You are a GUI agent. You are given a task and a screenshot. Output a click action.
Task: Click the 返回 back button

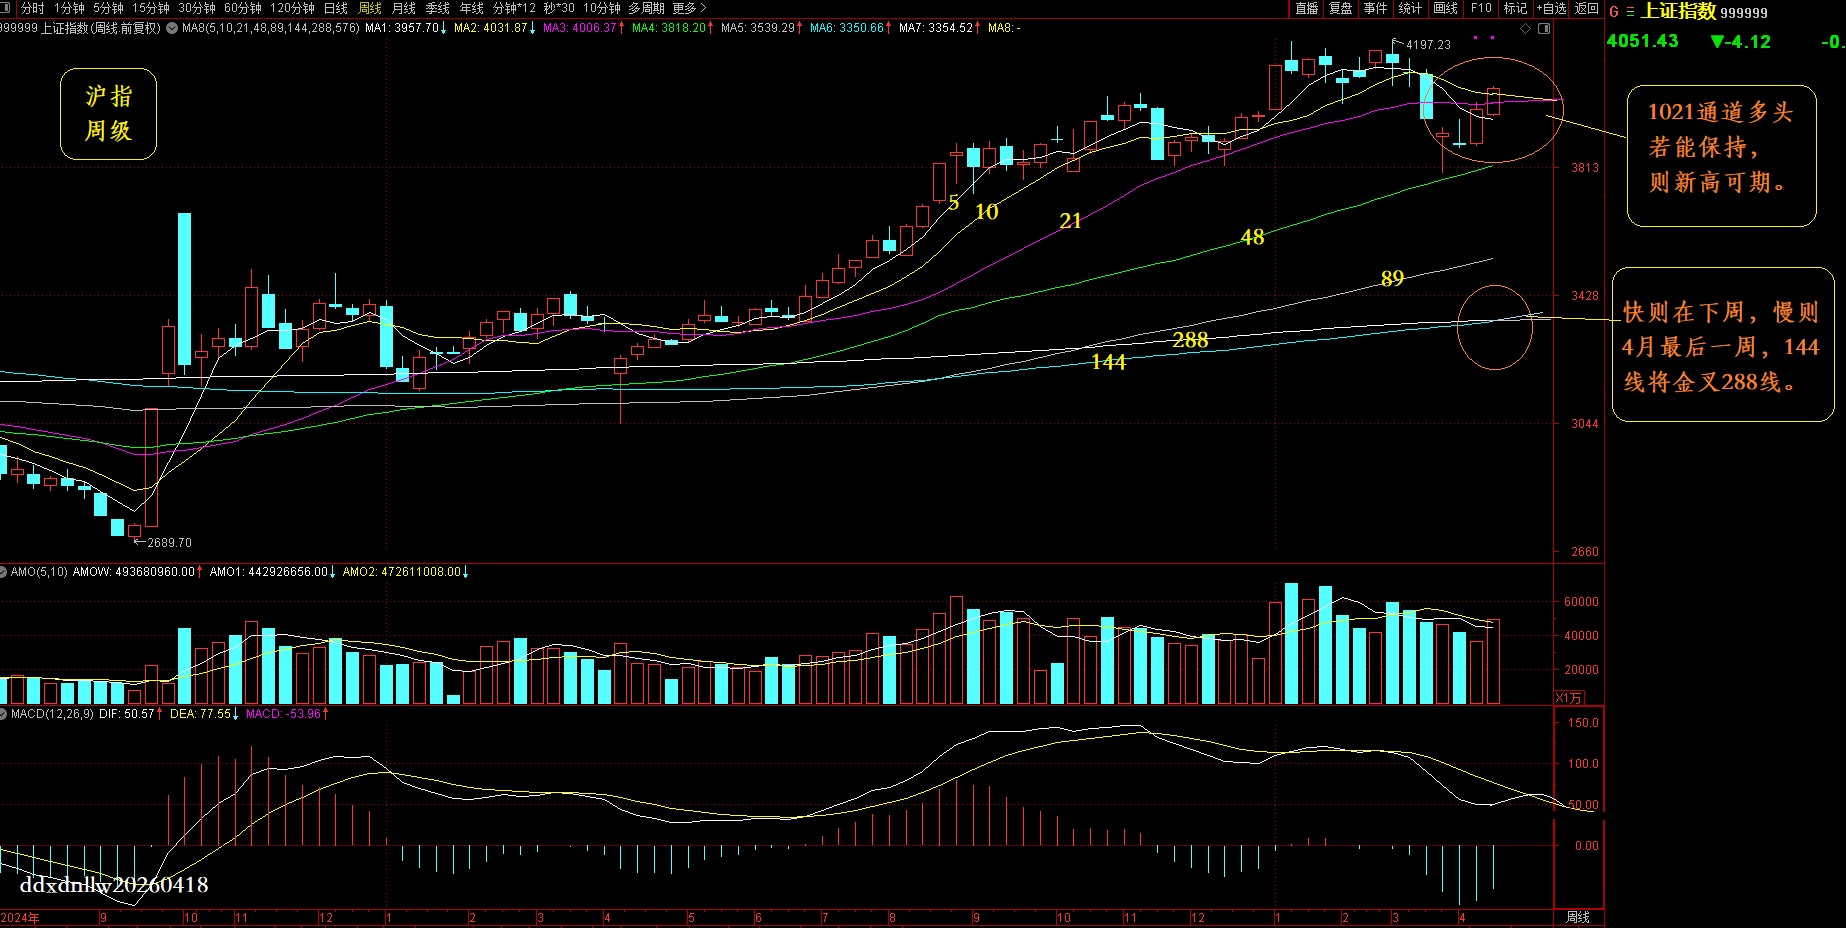click(x=1587, y=8)
